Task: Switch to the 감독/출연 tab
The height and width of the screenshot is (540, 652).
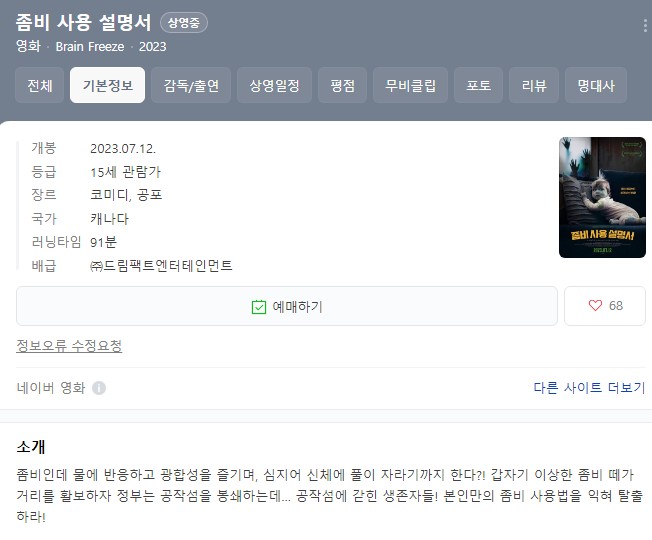Action: point(191,85)
